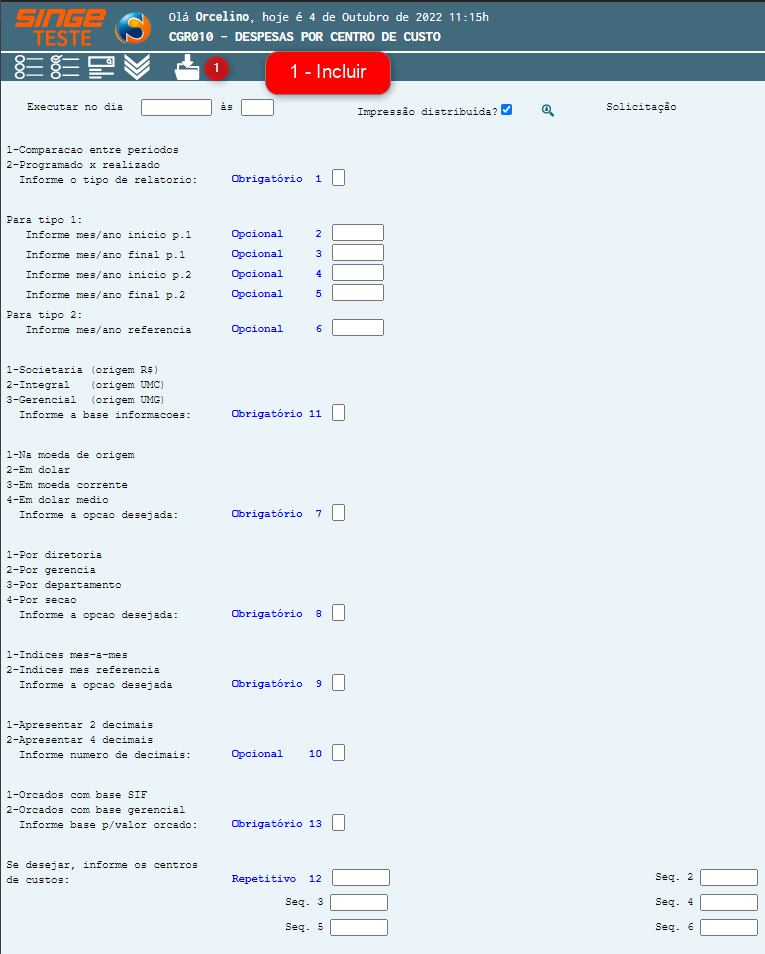Screen dimensions: 765x954
Task: Toggle the Impressão distribuída checkbox
Action: (506, 110)
